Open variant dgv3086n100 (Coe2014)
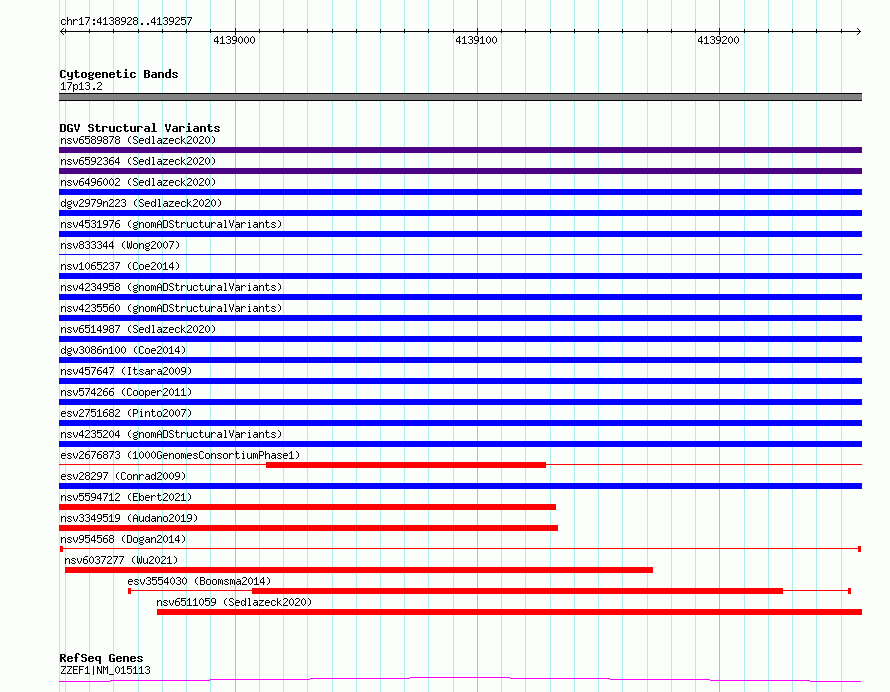Screen dimensions: 890x692 tap(123, 350)
